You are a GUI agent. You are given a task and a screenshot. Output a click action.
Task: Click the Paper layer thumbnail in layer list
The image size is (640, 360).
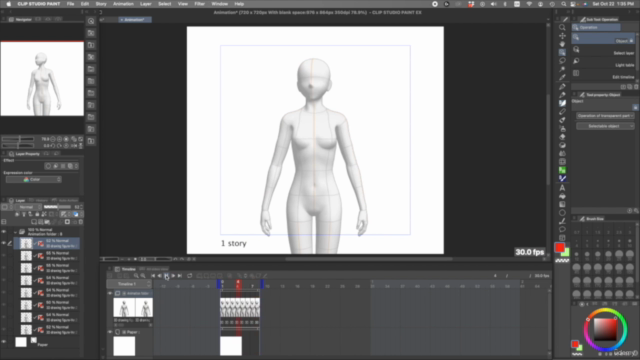point(21,342)
